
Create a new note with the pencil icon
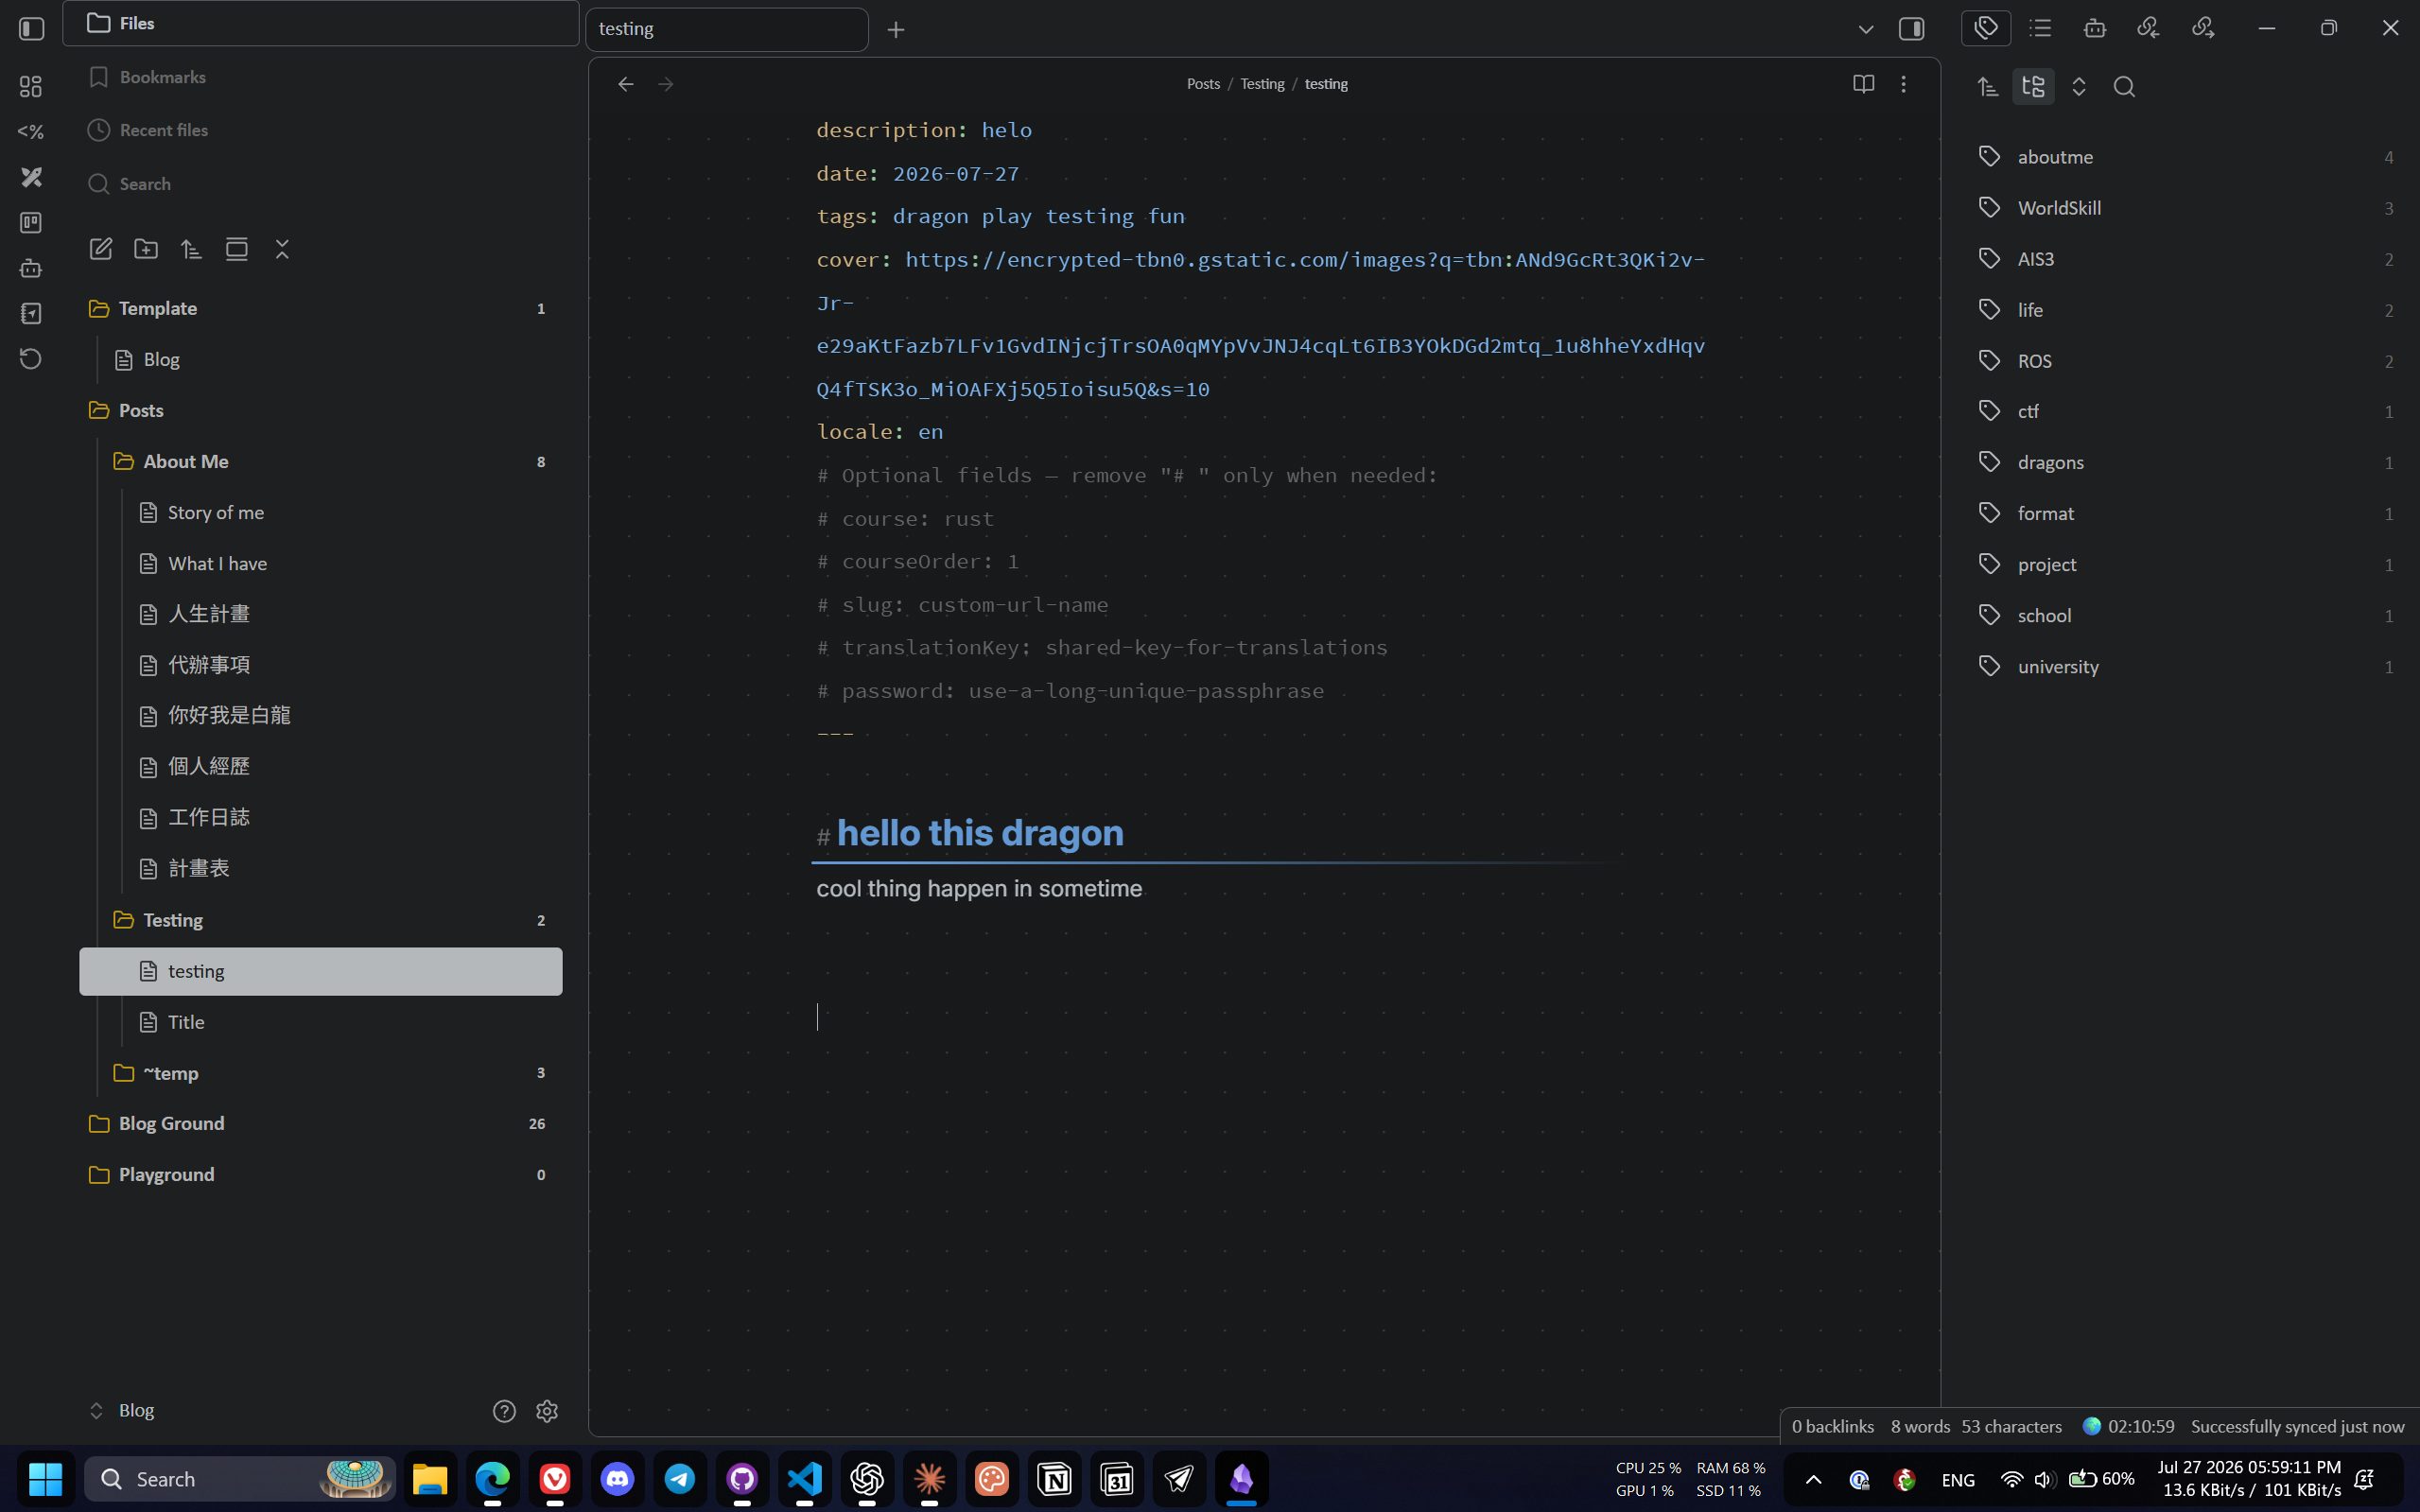click(101, 249)
